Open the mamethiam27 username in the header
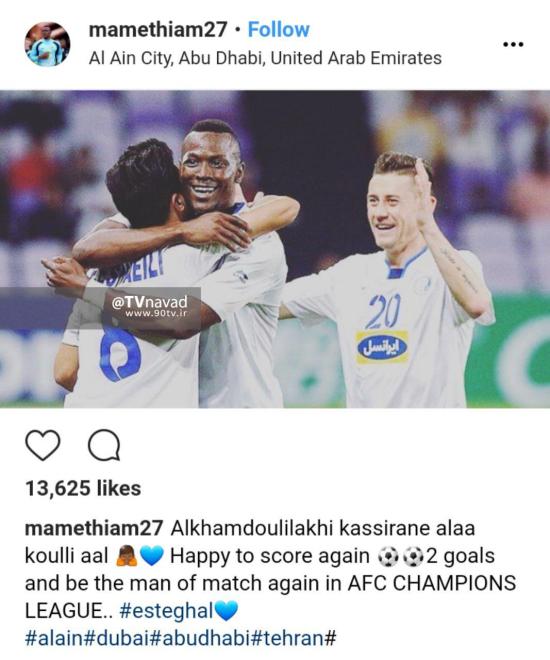The image size is (550, 660). (158, 29)
